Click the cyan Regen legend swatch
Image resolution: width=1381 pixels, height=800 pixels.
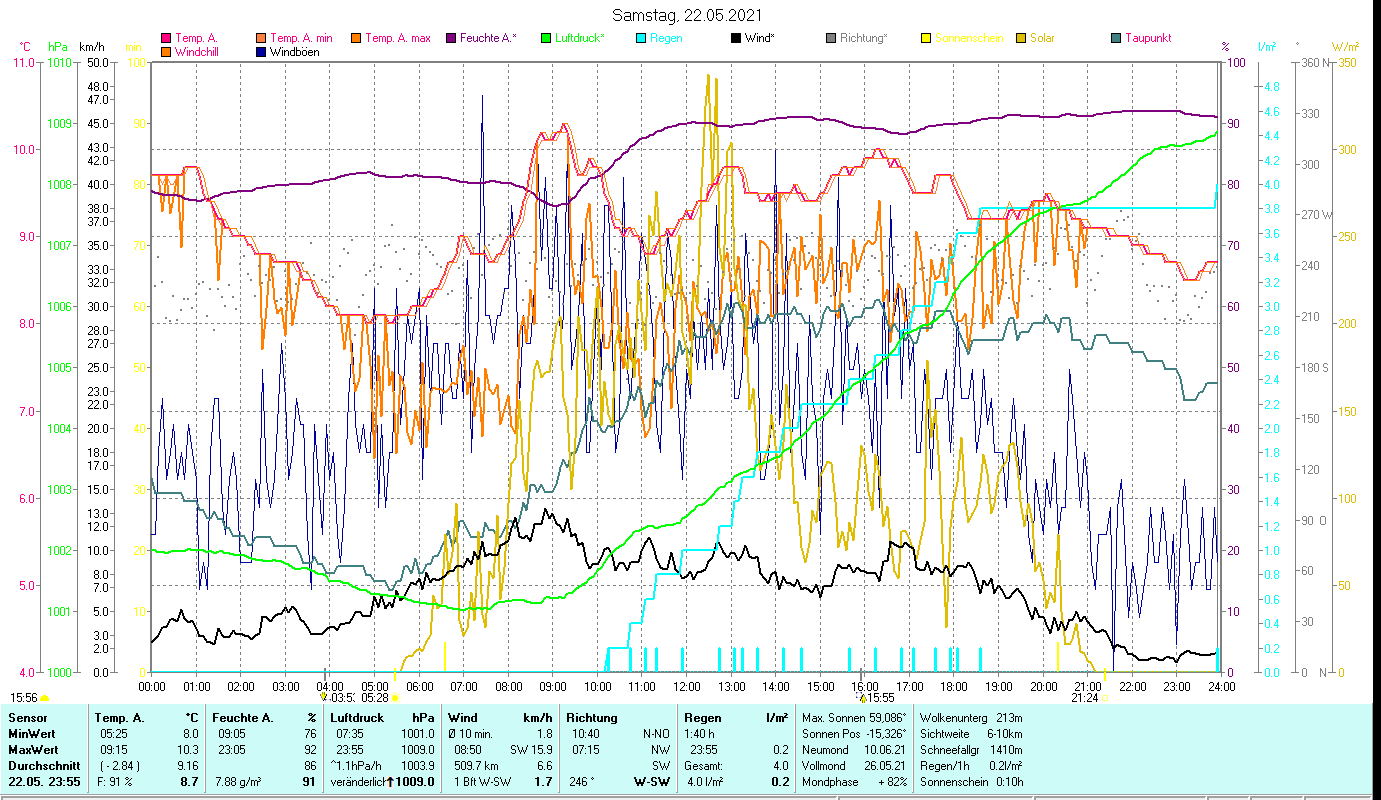click(x=640, y=38)
